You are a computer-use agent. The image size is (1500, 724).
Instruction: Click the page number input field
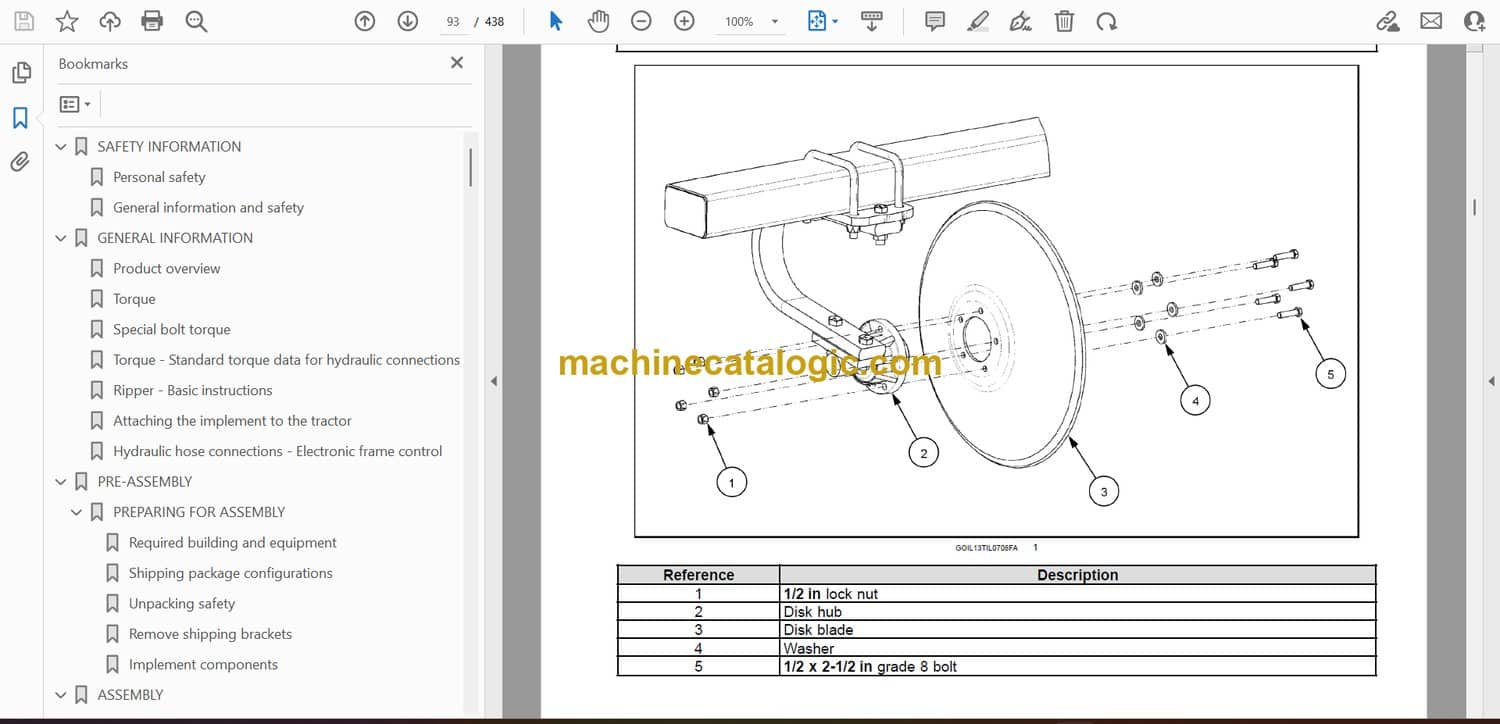coord(453,21)
